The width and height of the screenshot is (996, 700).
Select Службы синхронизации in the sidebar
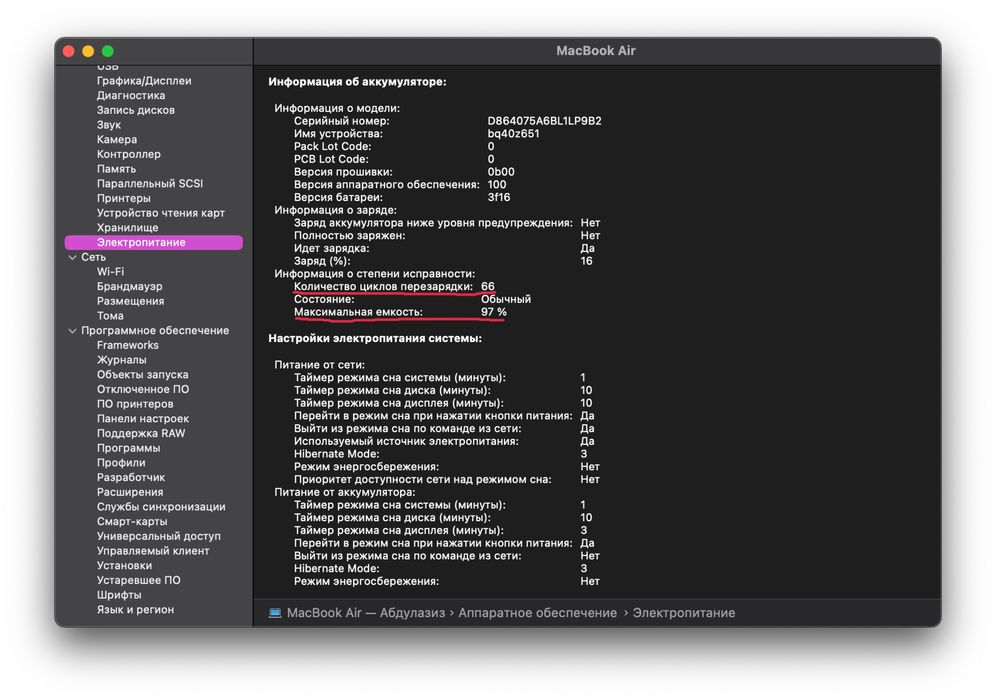tap(161, 506)
